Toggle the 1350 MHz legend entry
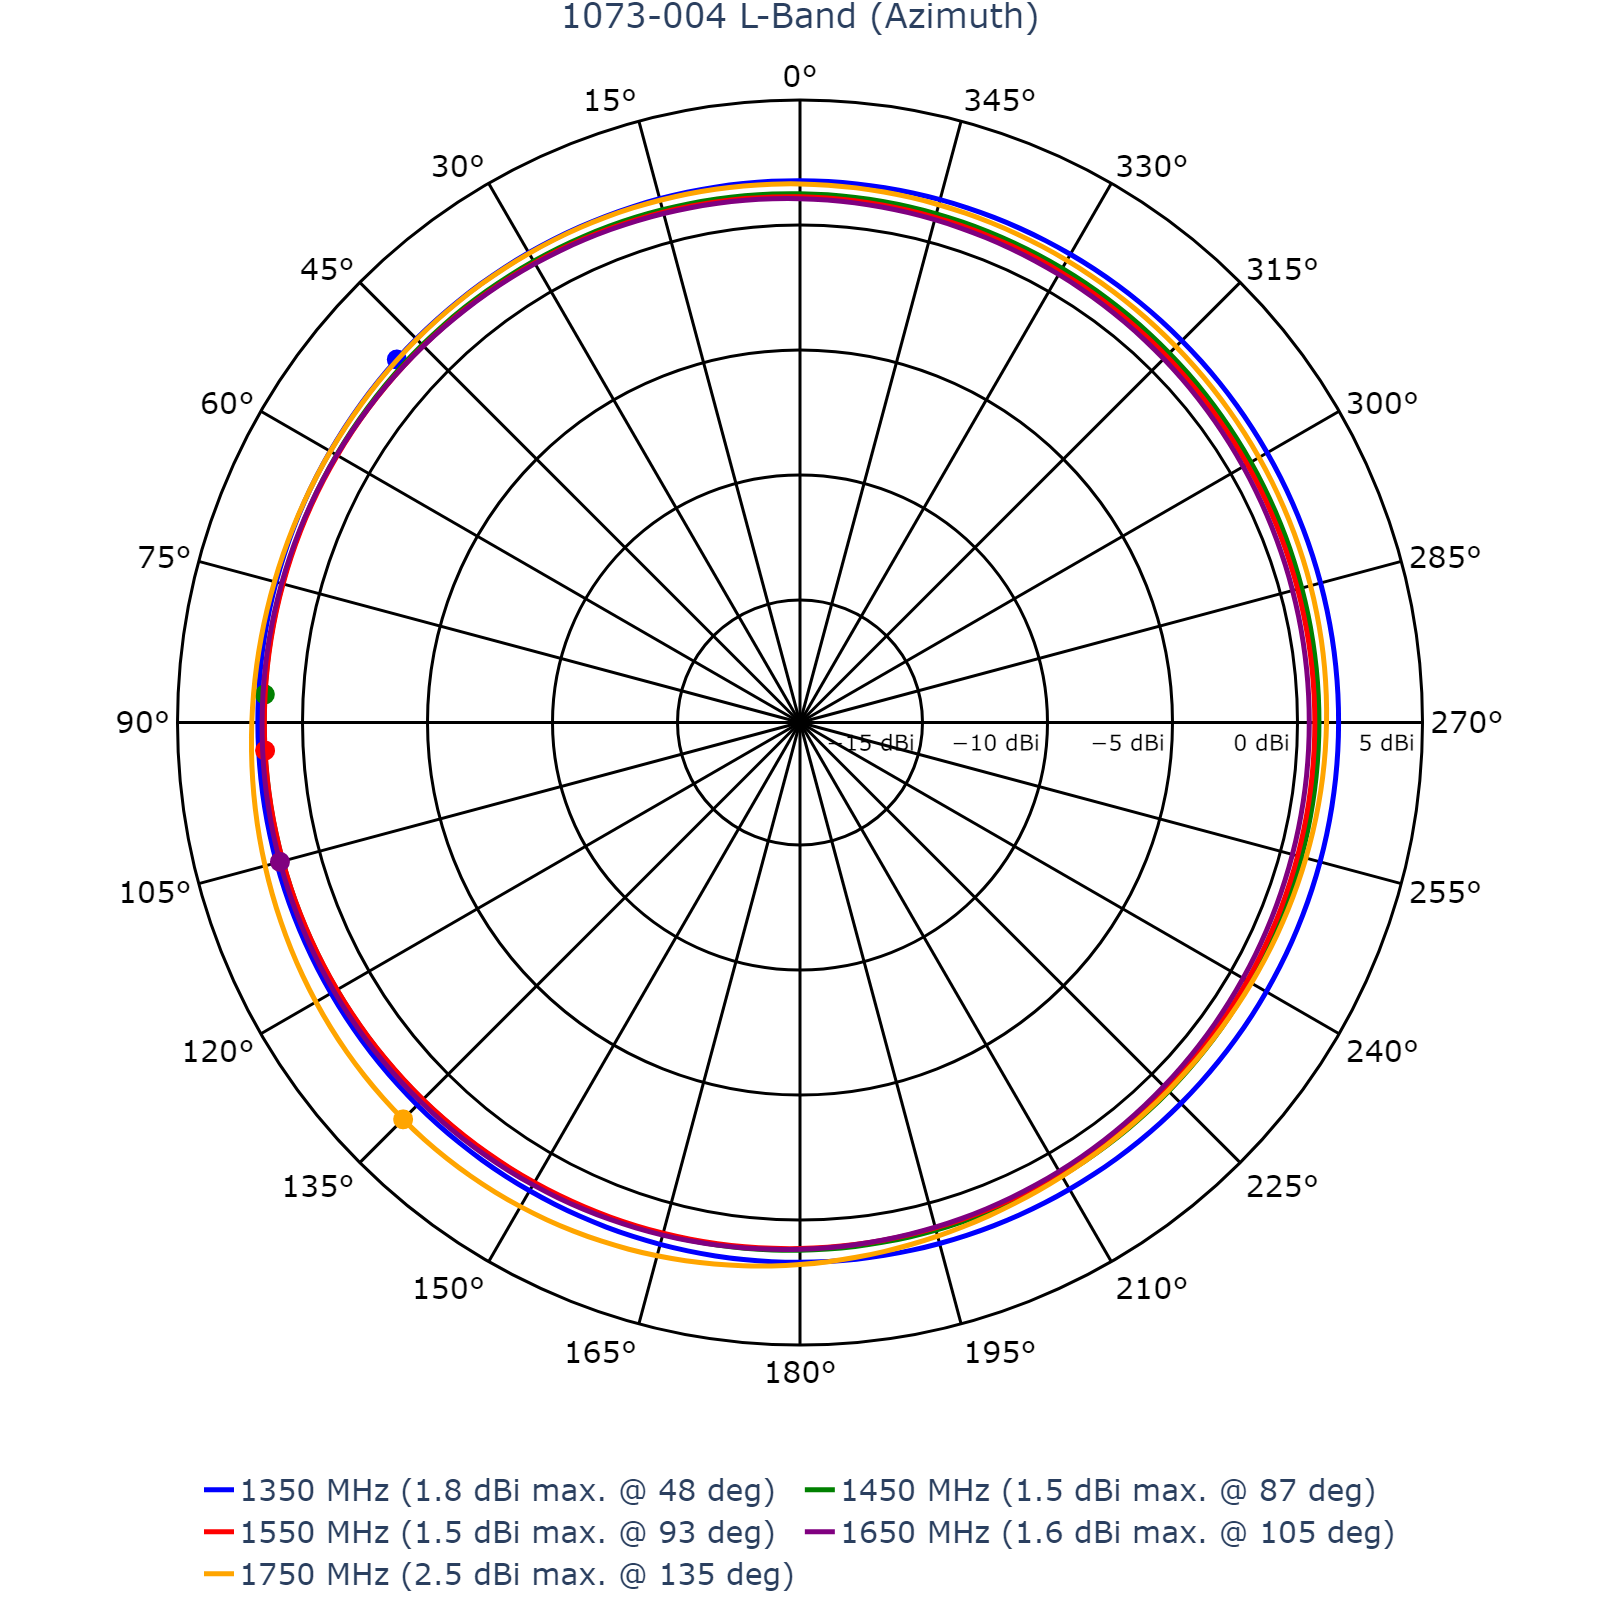This screenshot has width=1600, height=1600. pyautogui.click(x=490, y=1491)
